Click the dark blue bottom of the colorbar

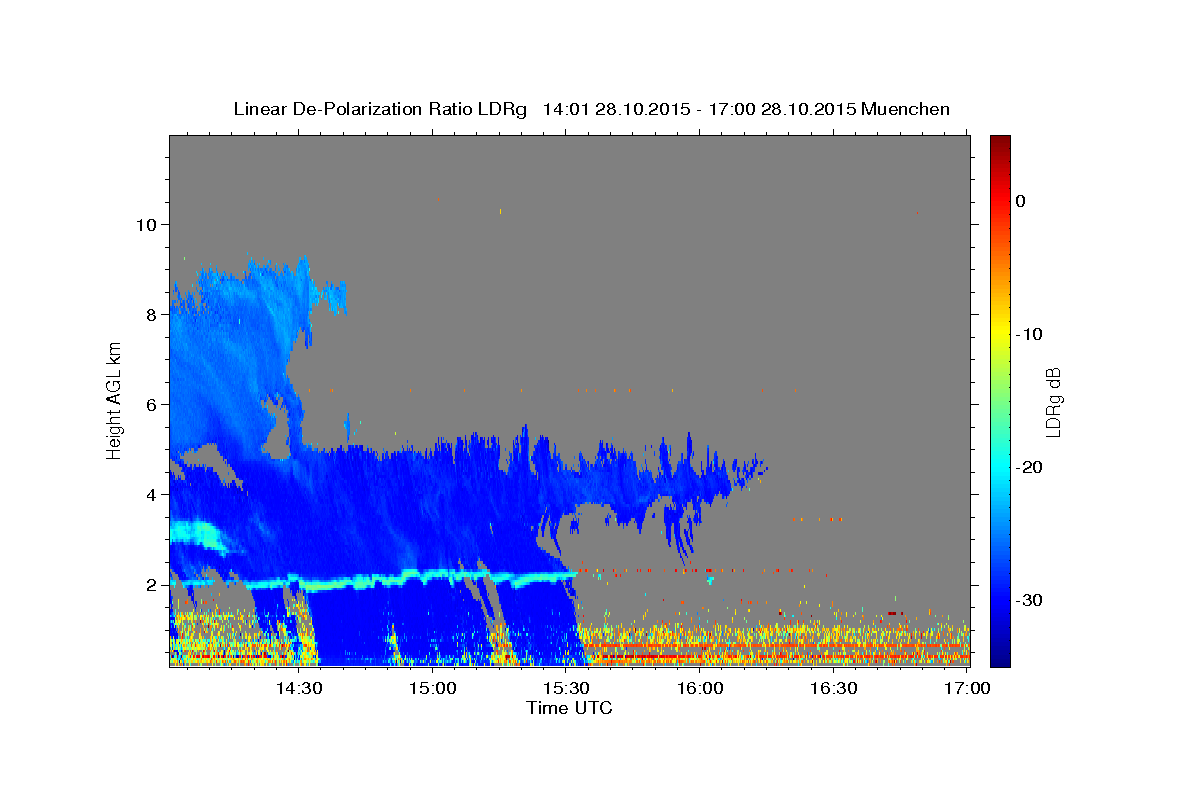click(1000, 655)
